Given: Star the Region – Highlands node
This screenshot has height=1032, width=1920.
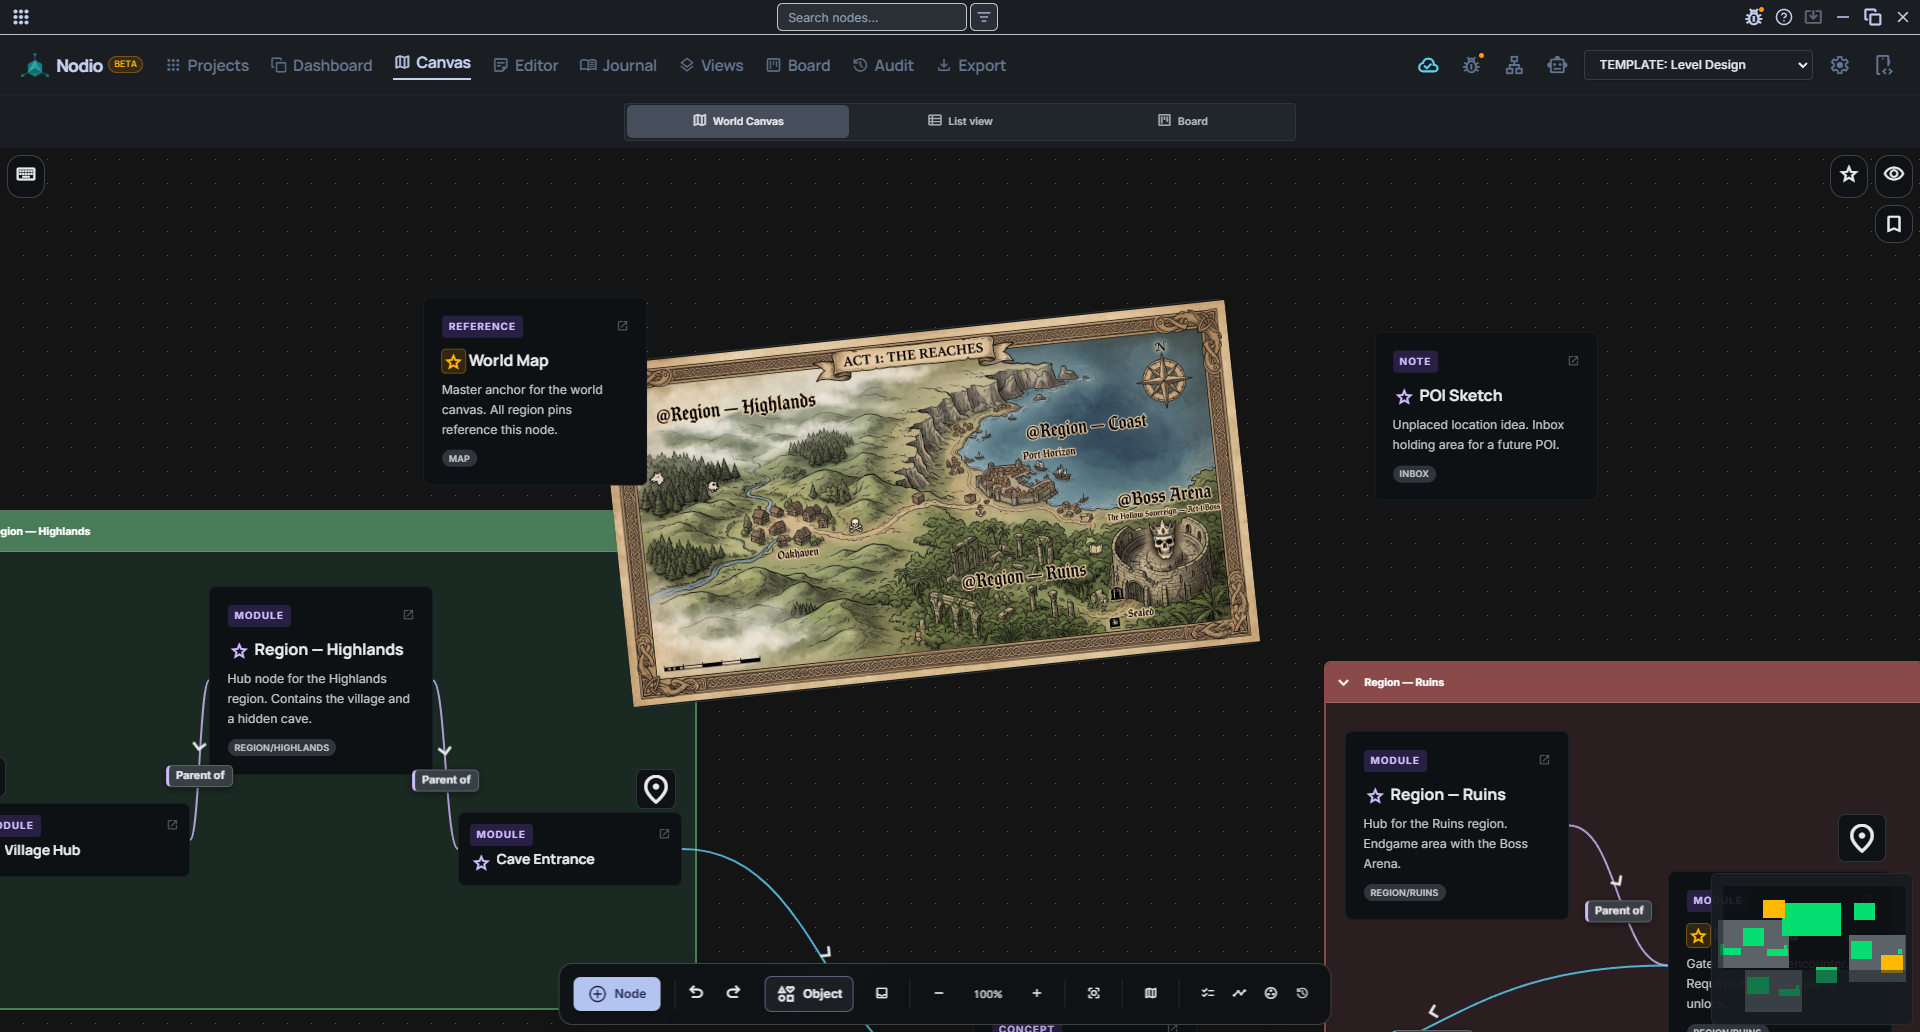Looking at the screenshot, I should [x=239, y=651].
